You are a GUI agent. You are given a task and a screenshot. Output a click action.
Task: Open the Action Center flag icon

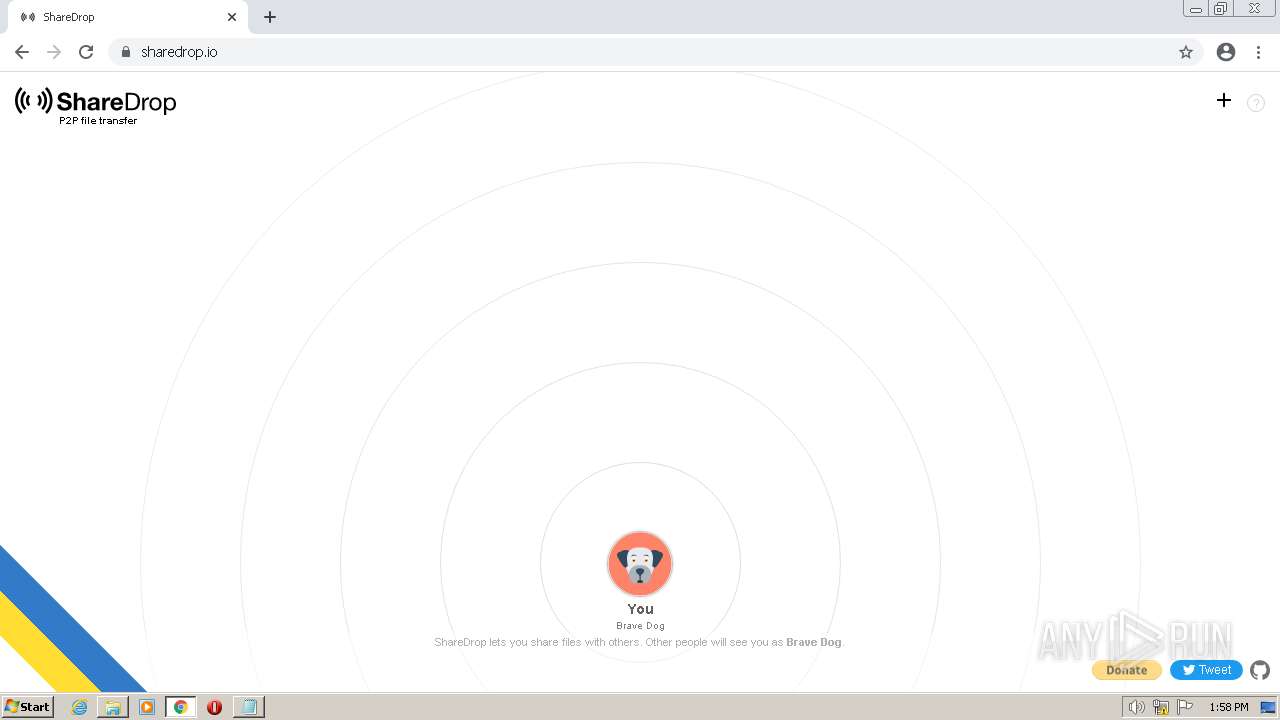[1185, 707]
